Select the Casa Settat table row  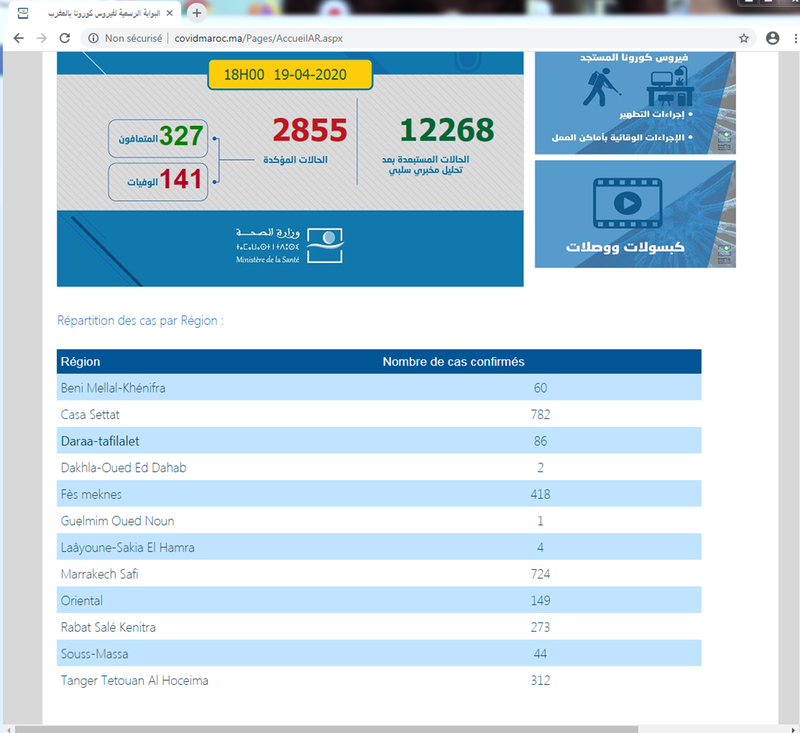(x=379, y=414)
